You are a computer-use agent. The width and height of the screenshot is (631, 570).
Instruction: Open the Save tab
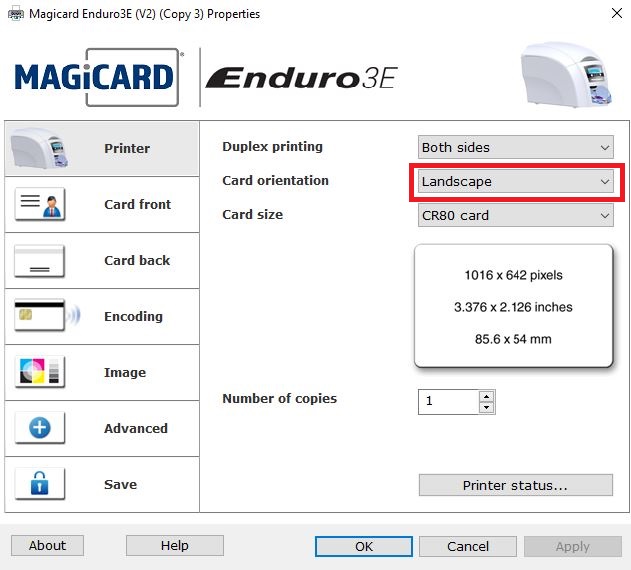click(x=102, y=484)
